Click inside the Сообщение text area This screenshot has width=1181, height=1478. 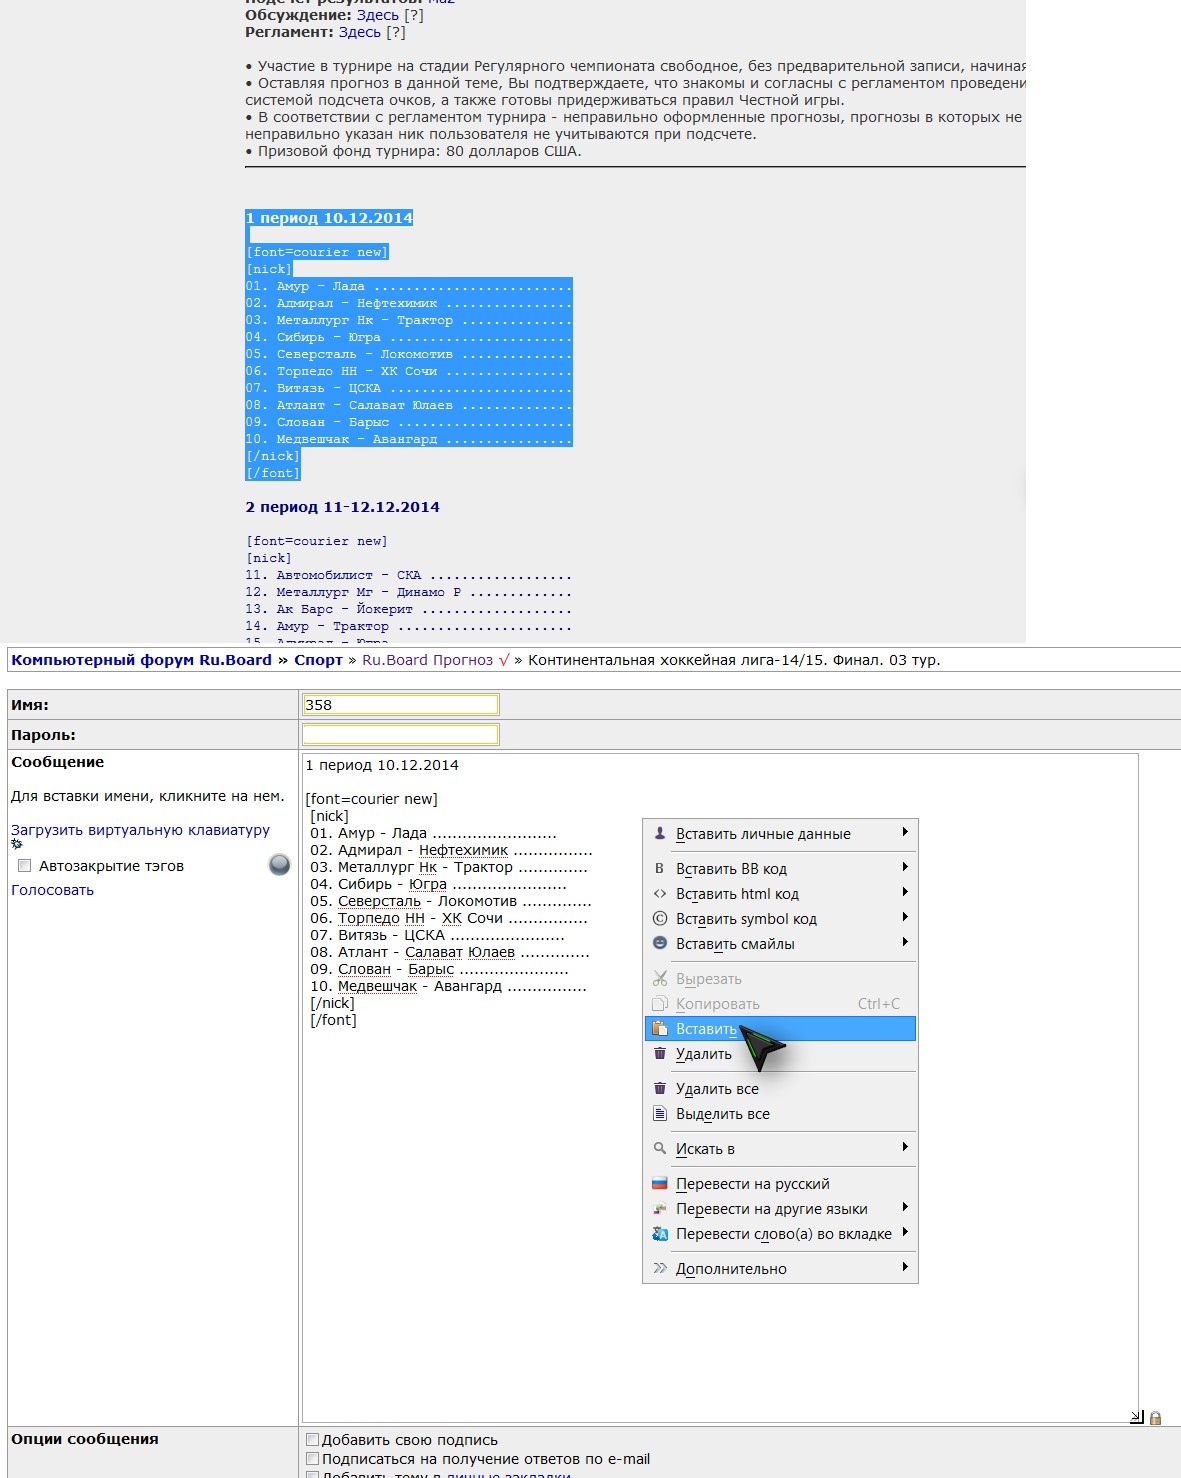[720, 1088]
